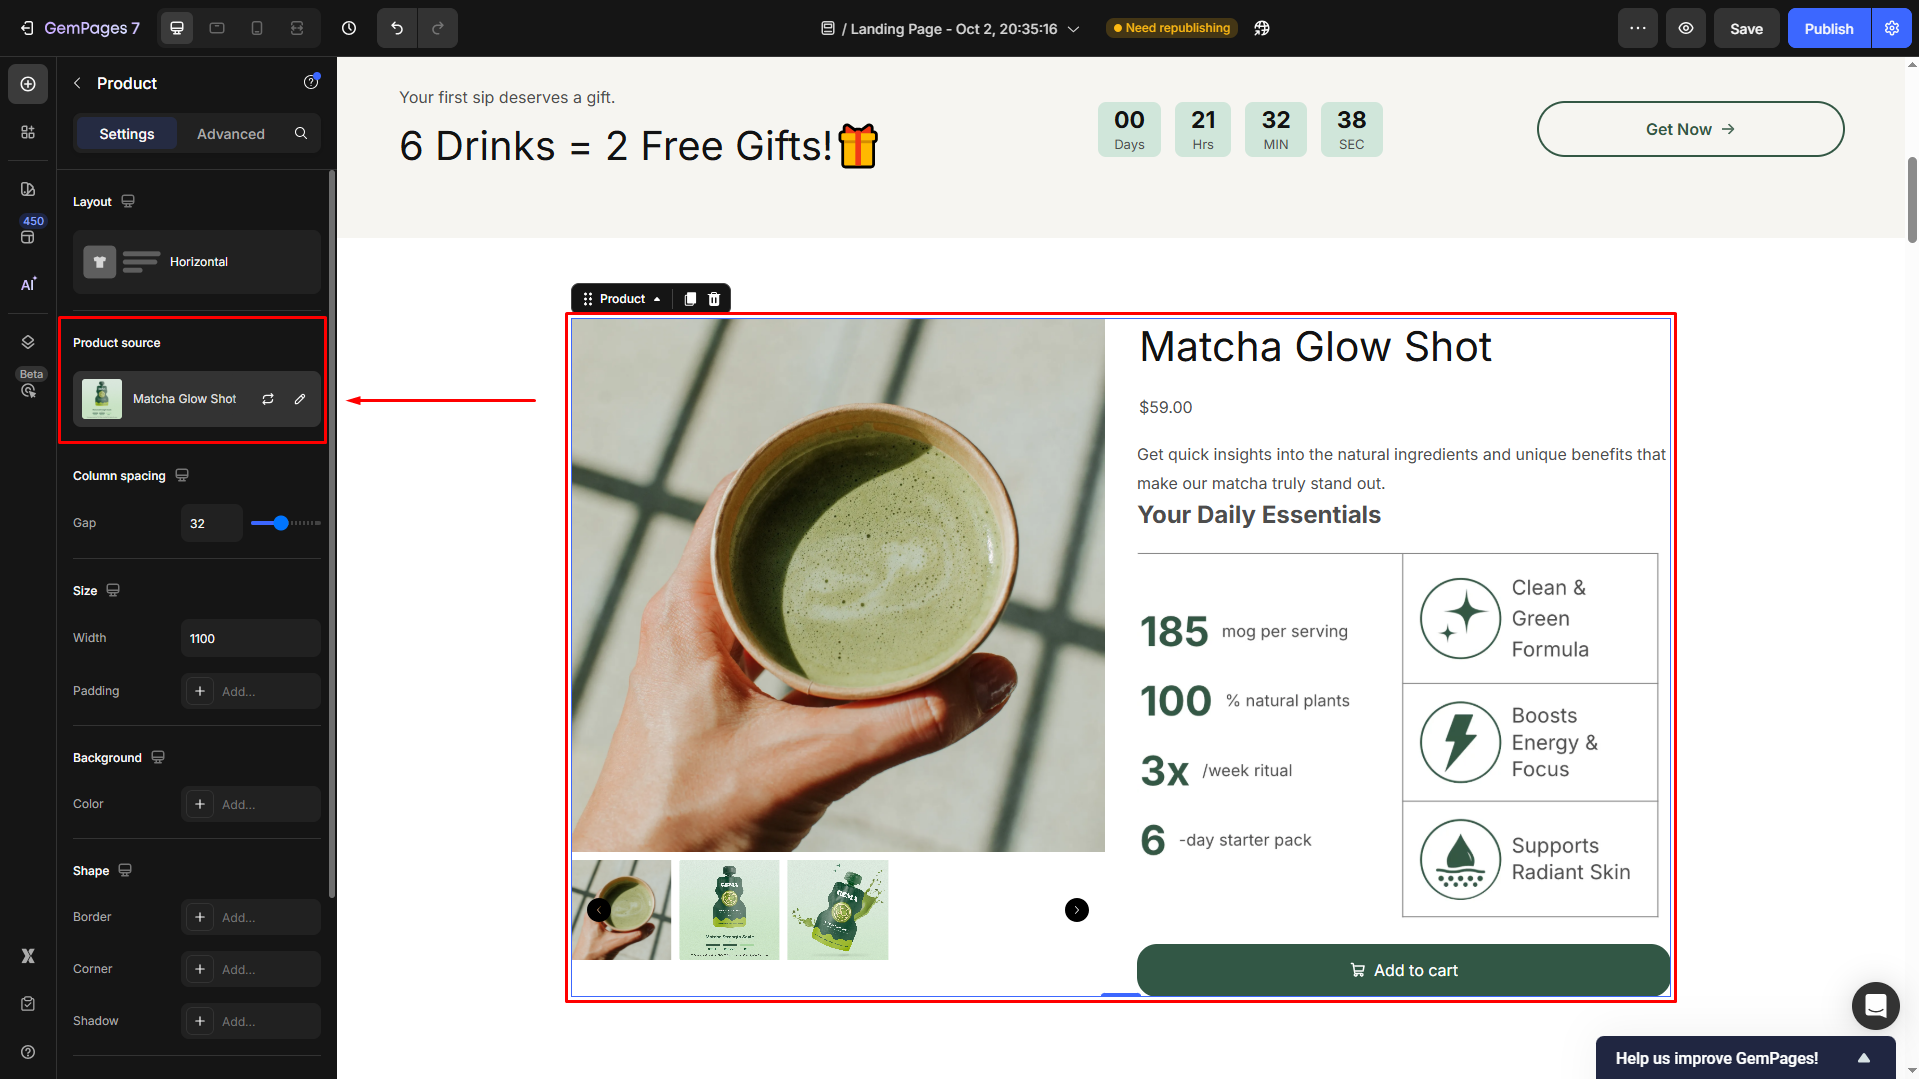The image size is (1919, 1079).
Task: Click the Add to cart button
Action: pyautogui.click(x=1403, y=970)
